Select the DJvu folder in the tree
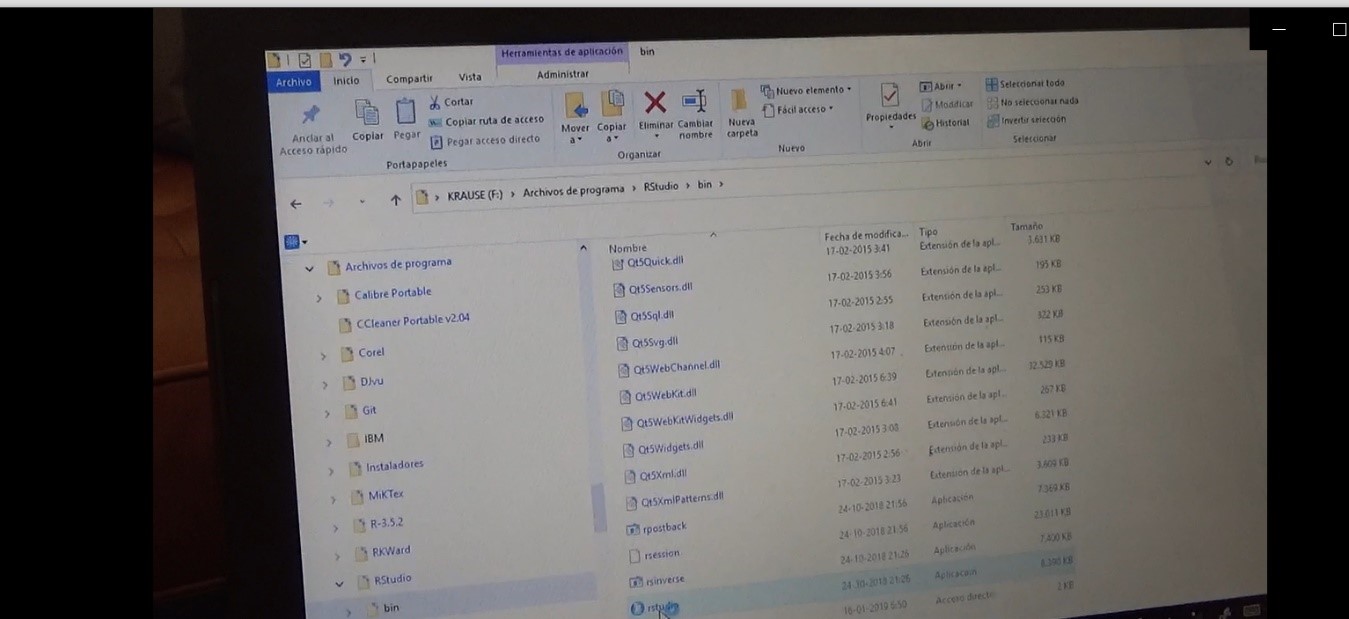Image resolution: width=1349 pixels, height=619 pixels. tap(363, 382)
